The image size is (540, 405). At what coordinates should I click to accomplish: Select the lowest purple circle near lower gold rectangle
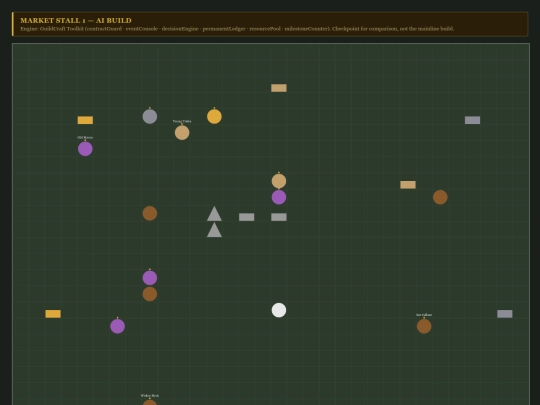[117, 326]
